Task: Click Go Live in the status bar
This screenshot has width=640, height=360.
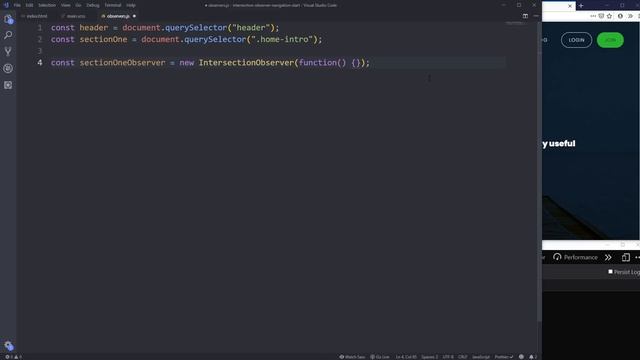Action: [380, 357]
